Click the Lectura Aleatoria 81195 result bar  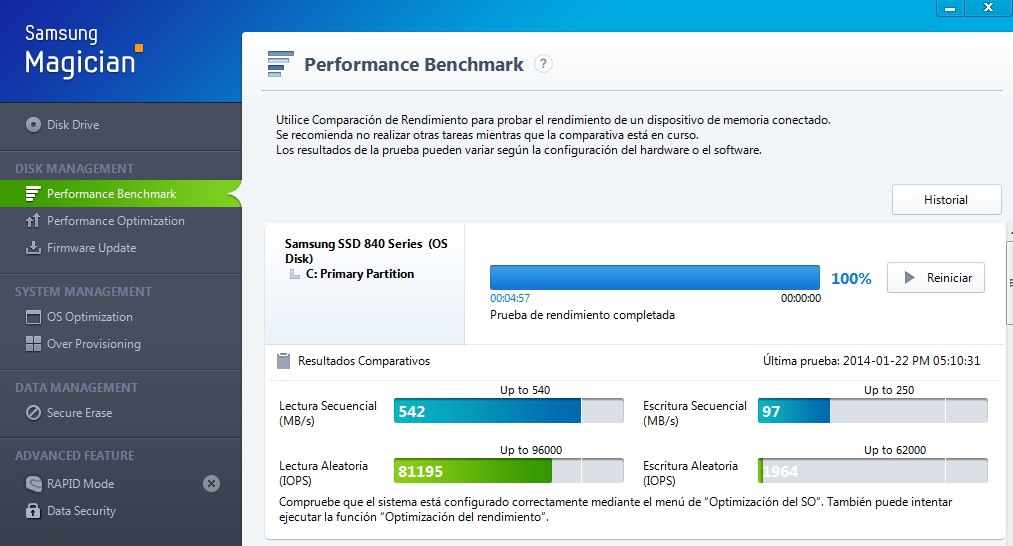click(508, 471)
